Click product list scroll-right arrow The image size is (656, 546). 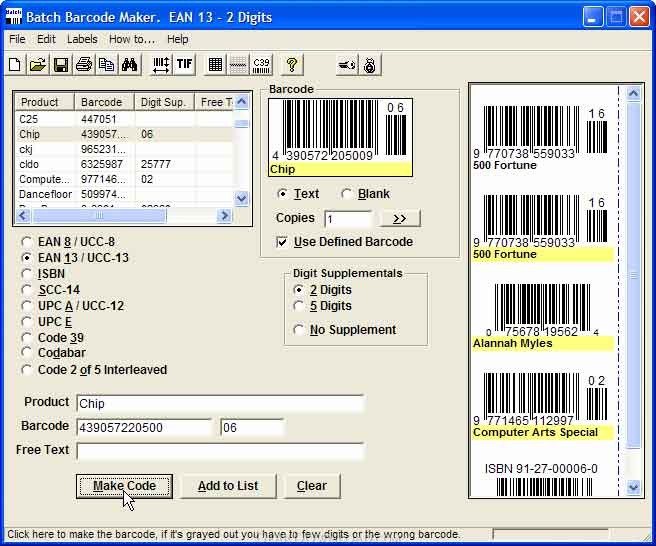click(225, 216)
